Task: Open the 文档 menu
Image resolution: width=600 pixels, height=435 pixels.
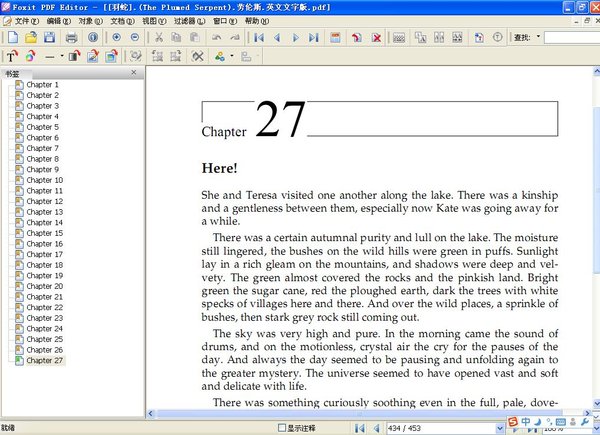Action: pyautogui.click(x=122, y=21)
